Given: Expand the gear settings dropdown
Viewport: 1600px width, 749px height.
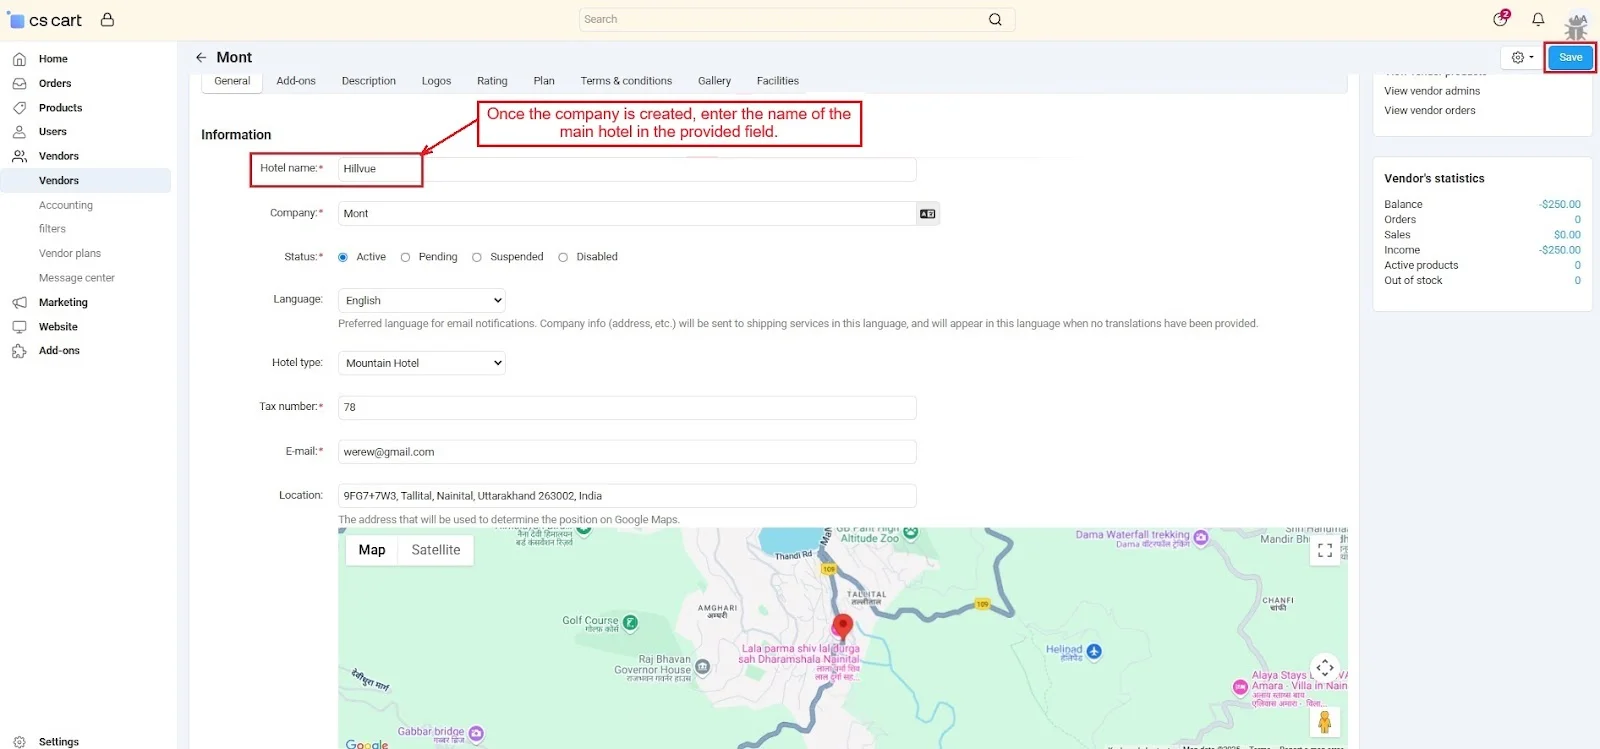Looking at the screenshot, I should (1522, 58).
